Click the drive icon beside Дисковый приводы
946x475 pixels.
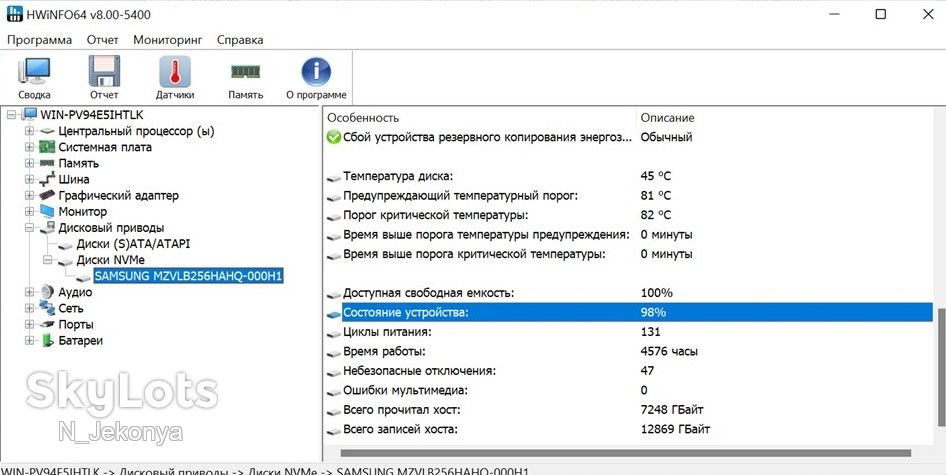coord(47,228)
